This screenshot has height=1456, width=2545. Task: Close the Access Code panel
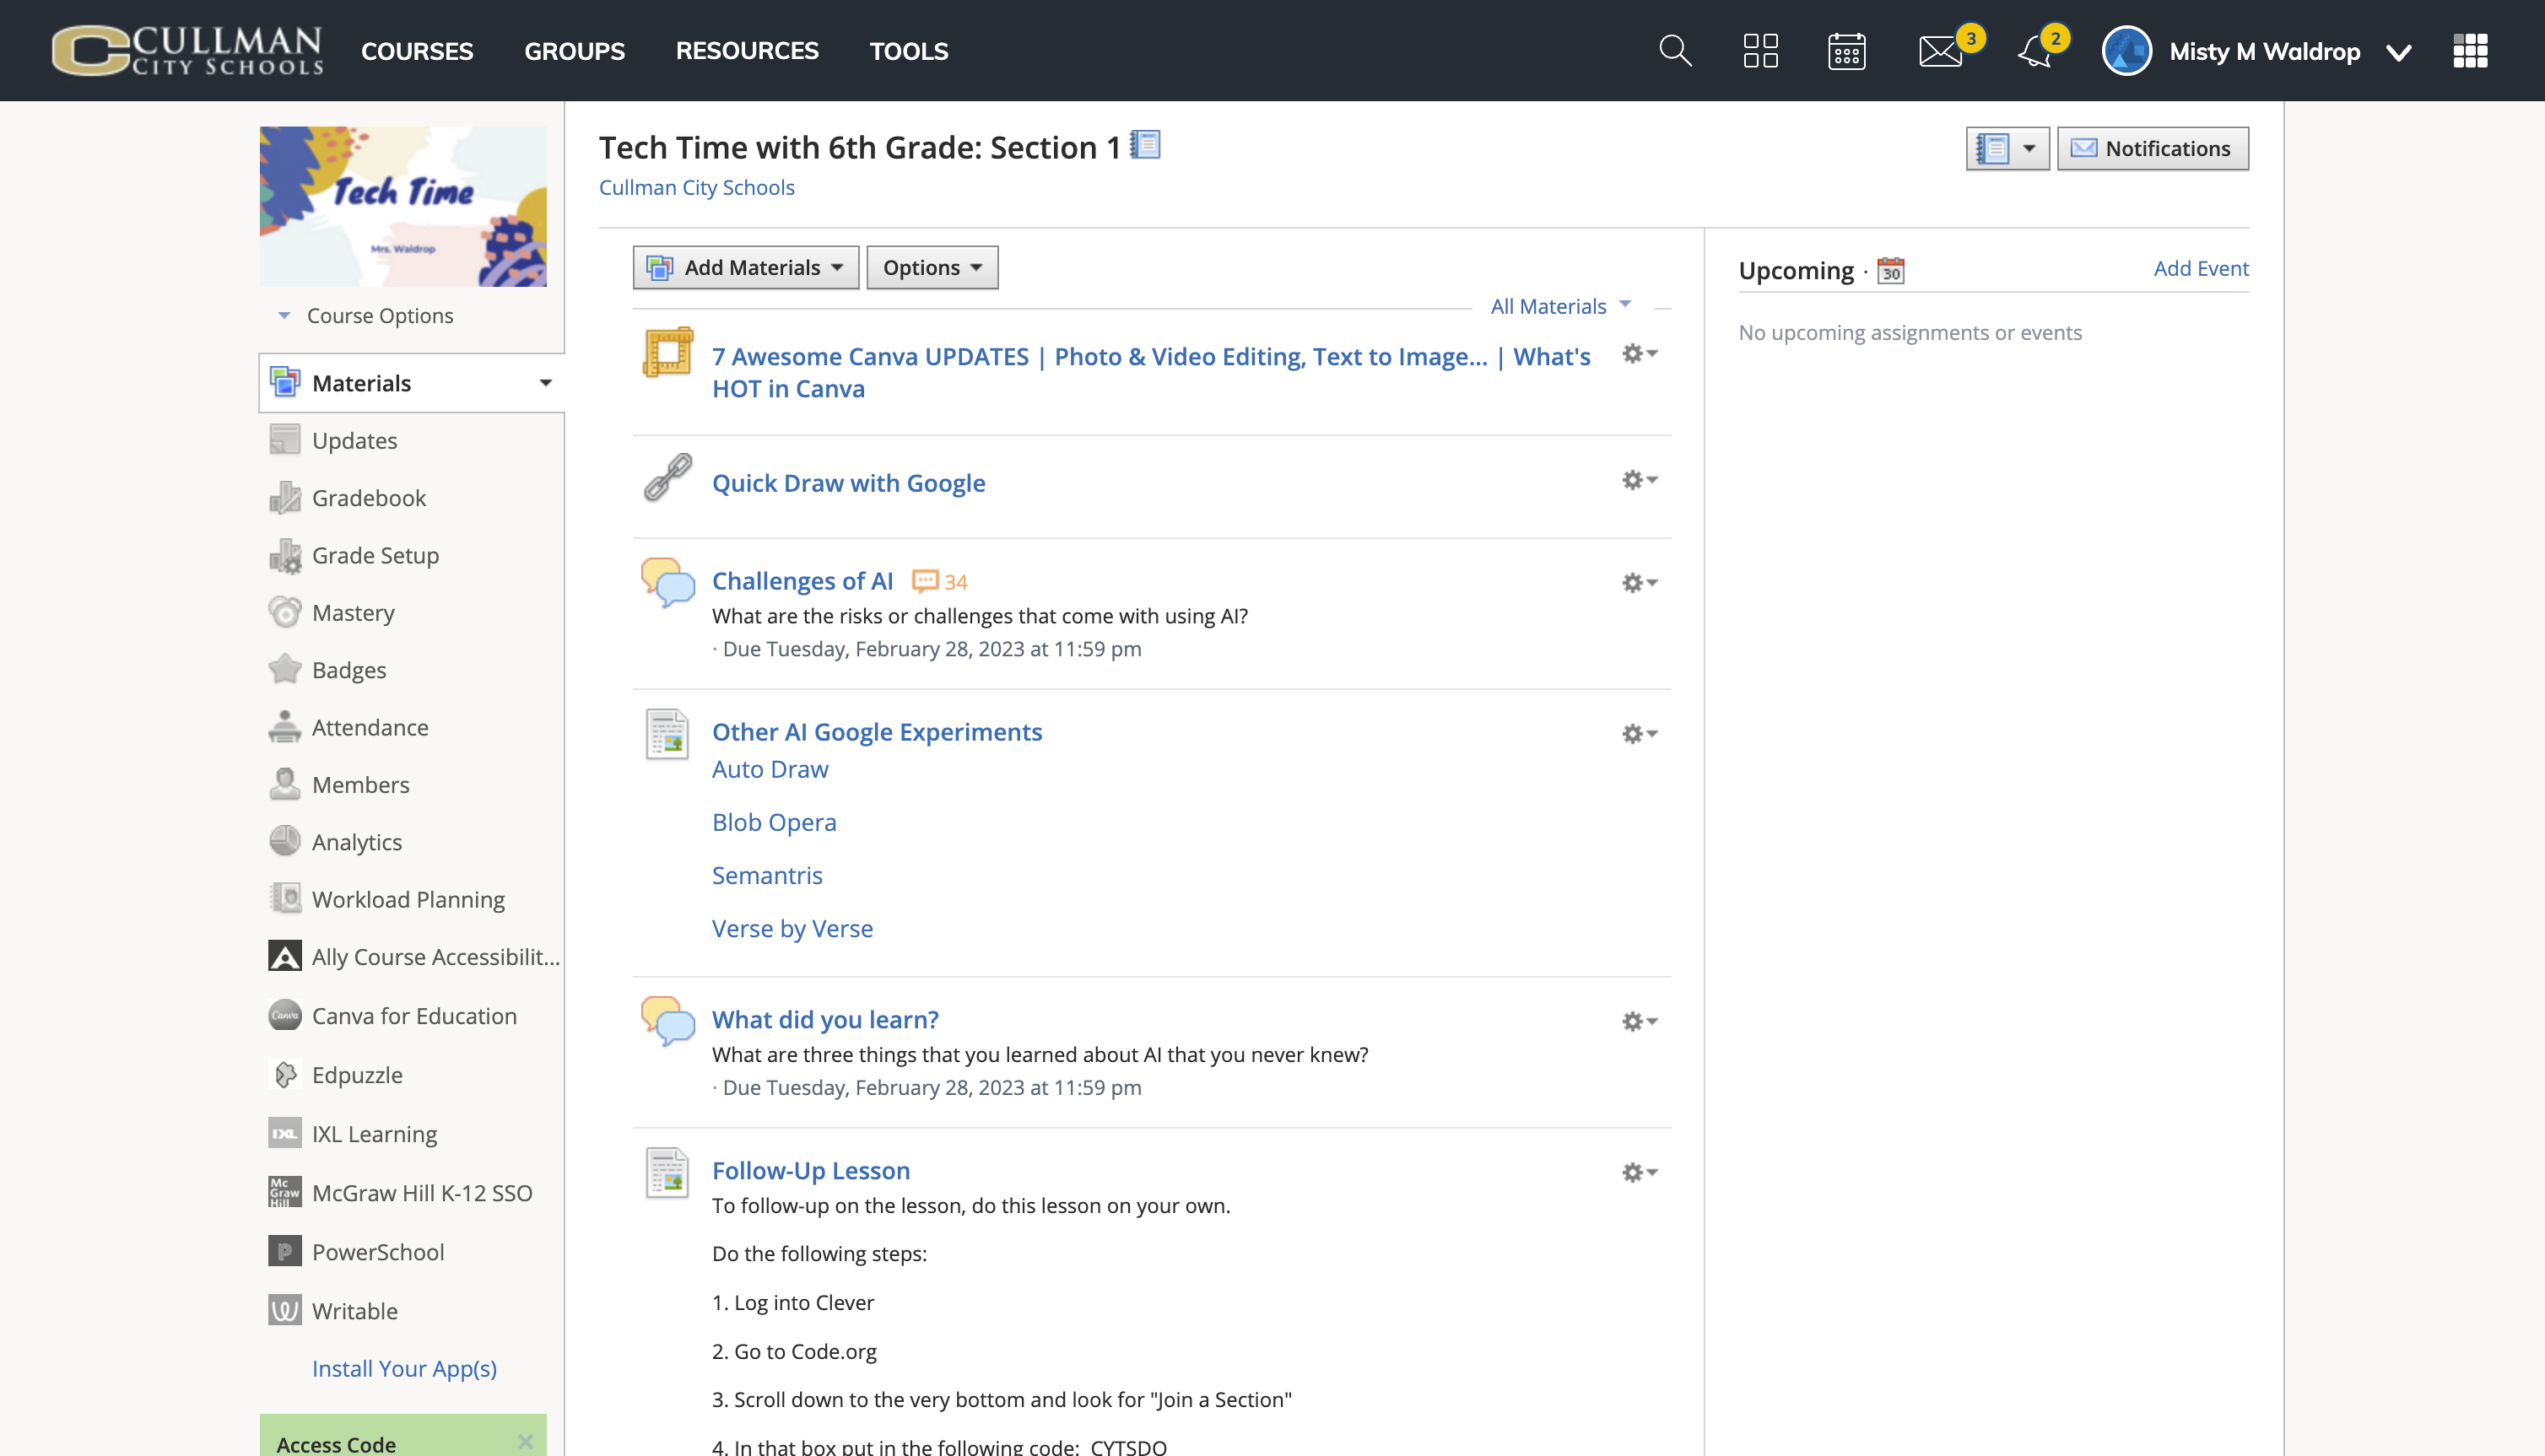tap(525, 1441)
